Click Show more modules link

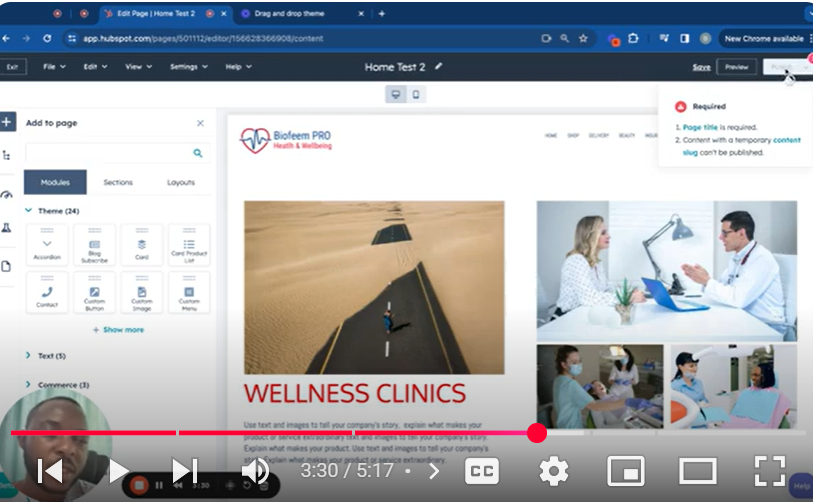[119, 330]
